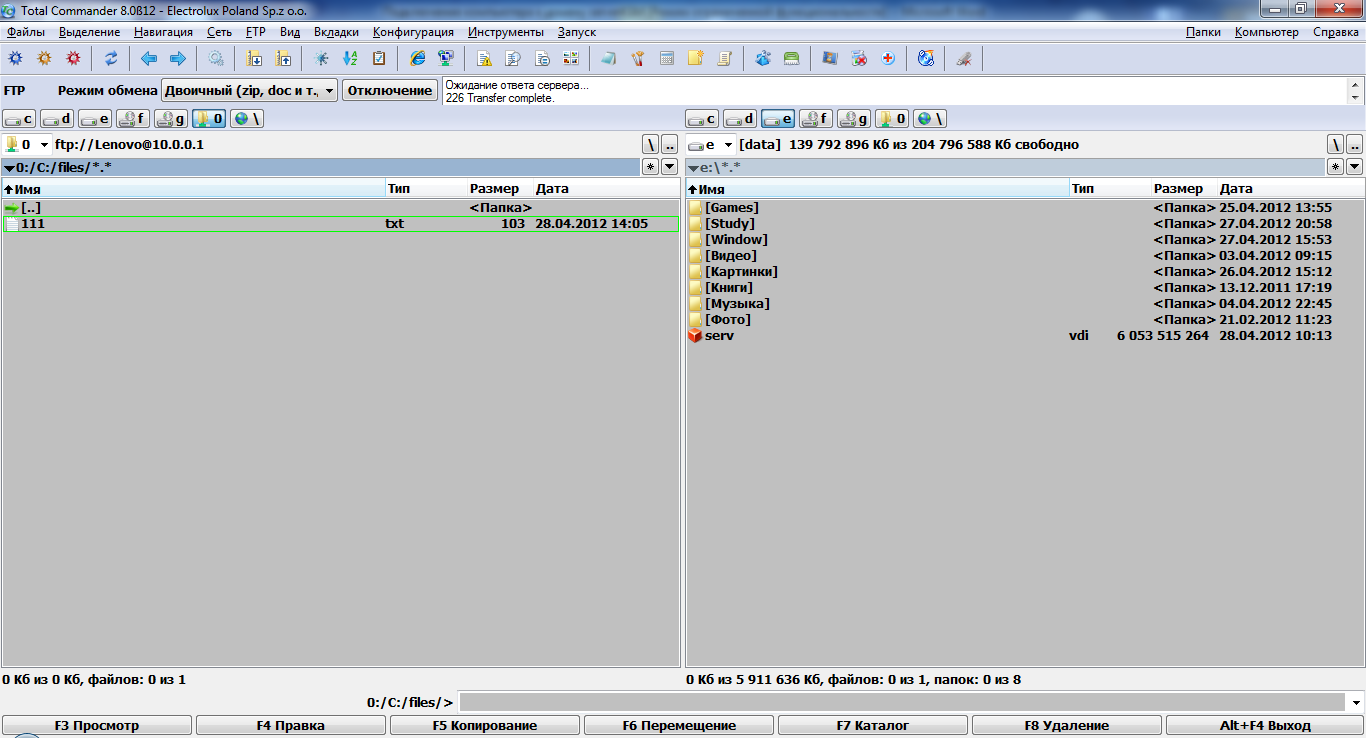Pack files with folder down-arrow icon
Image resolution: width=1366 pixels, height=738 pixels.
(x=254, y=58)
